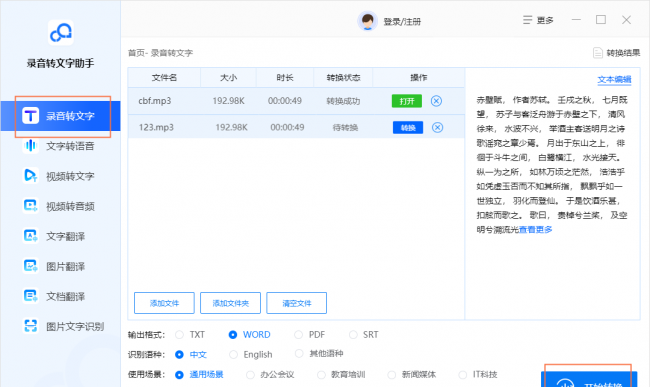
Task: Click the app logo above 录音转文字助手
Action: (61, 33)
